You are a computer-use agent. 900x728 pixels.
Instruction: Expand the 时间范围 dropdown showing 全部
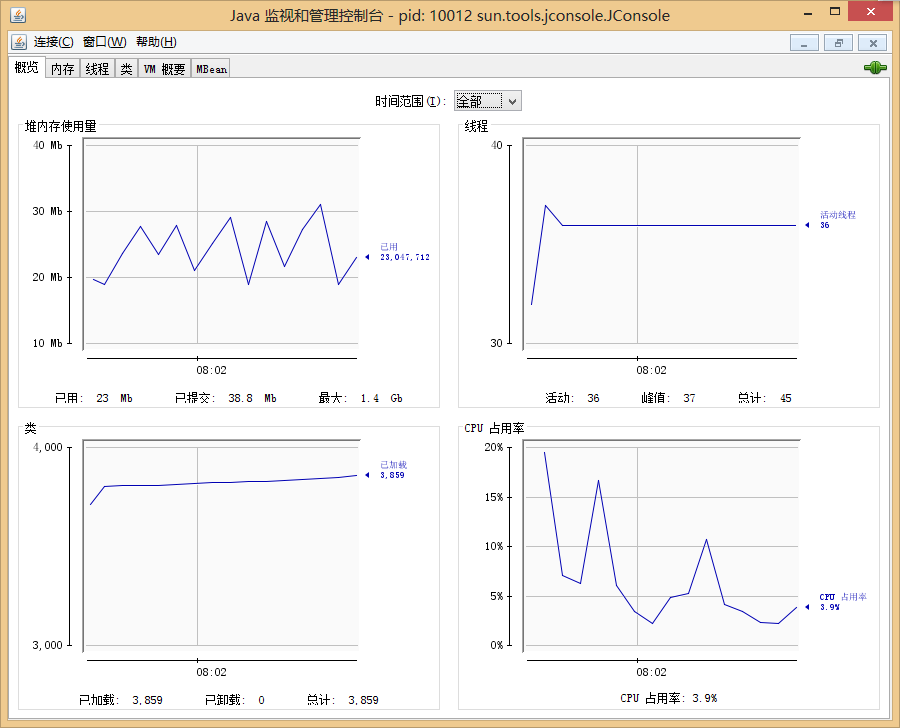[487, 102]
